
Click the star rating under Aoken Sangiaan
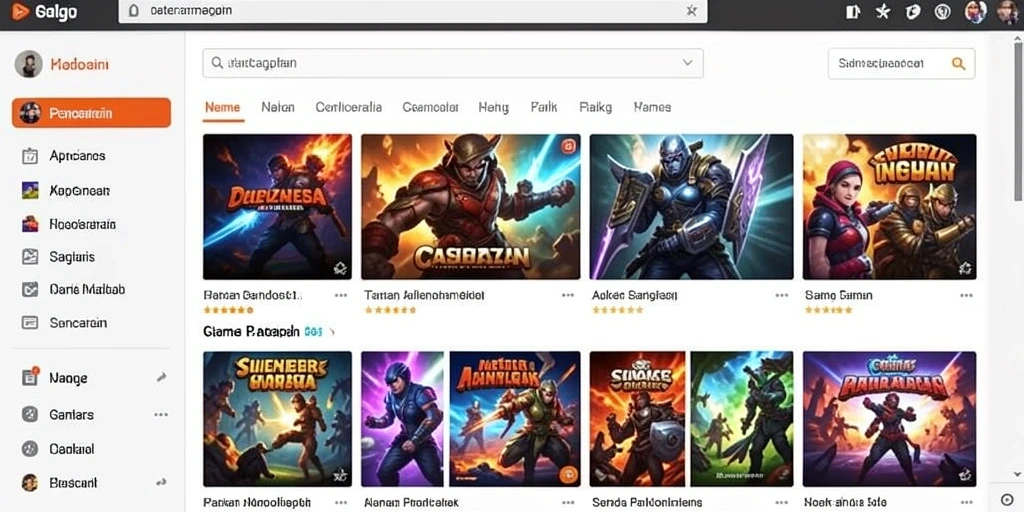click(x=617, y=310)
